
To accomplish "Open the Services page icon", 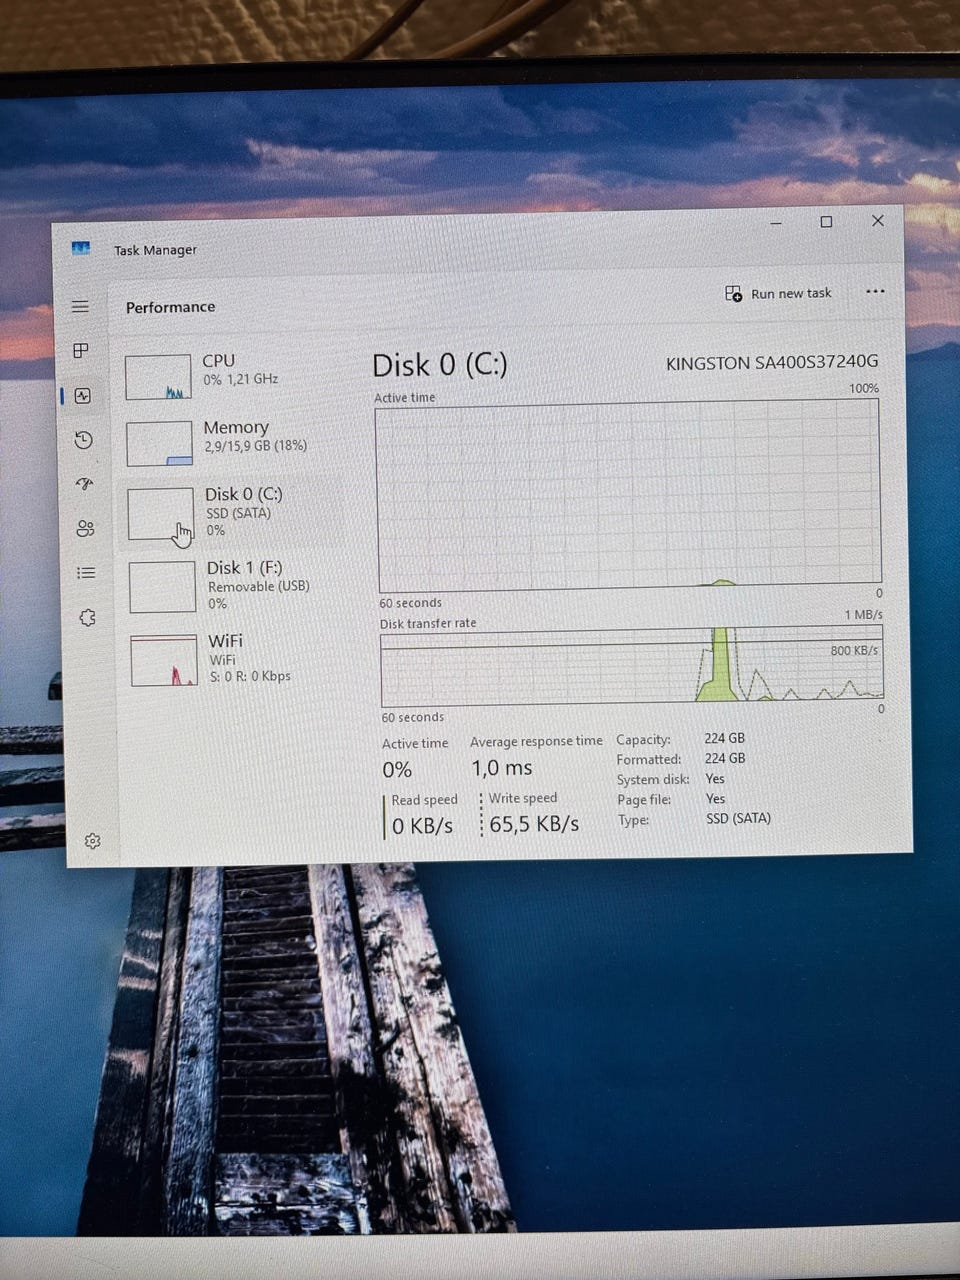I will [87, 617].
